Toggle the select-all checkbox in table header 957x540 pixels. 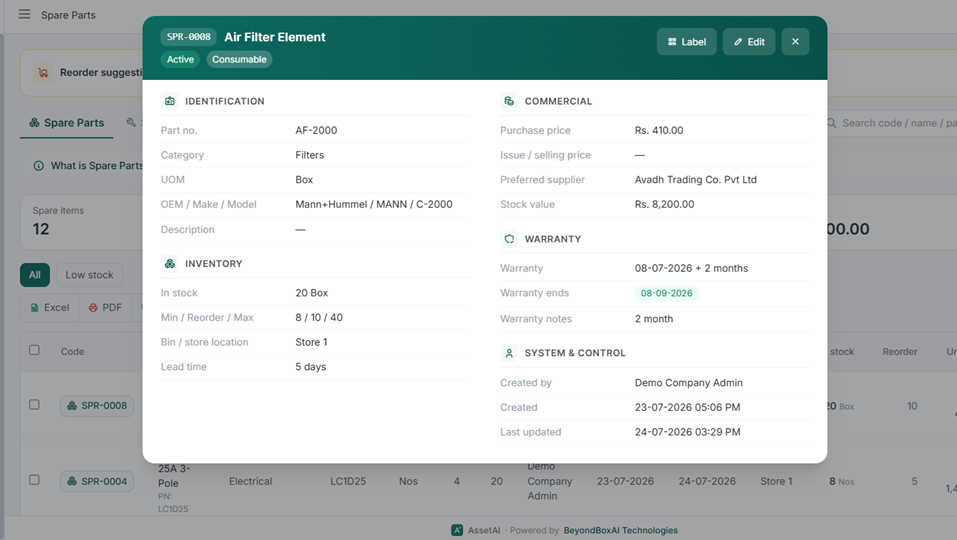(34, 350)
